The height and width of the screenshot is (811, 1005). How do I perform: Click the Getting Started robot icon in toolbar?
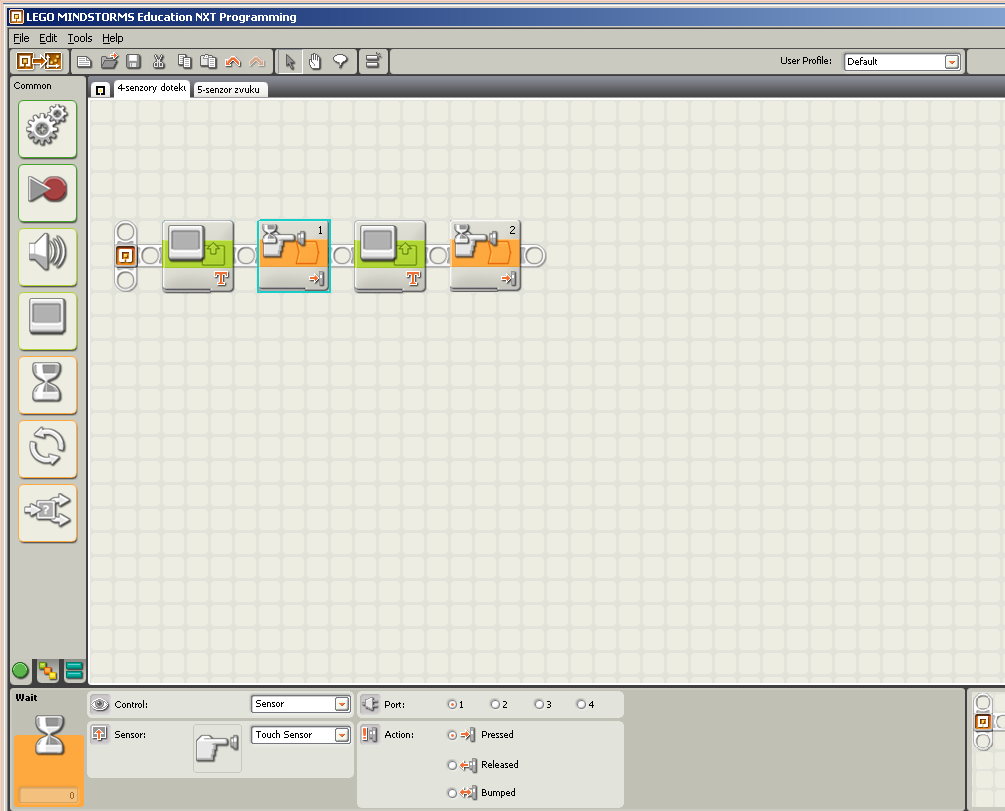pos(39,62)
